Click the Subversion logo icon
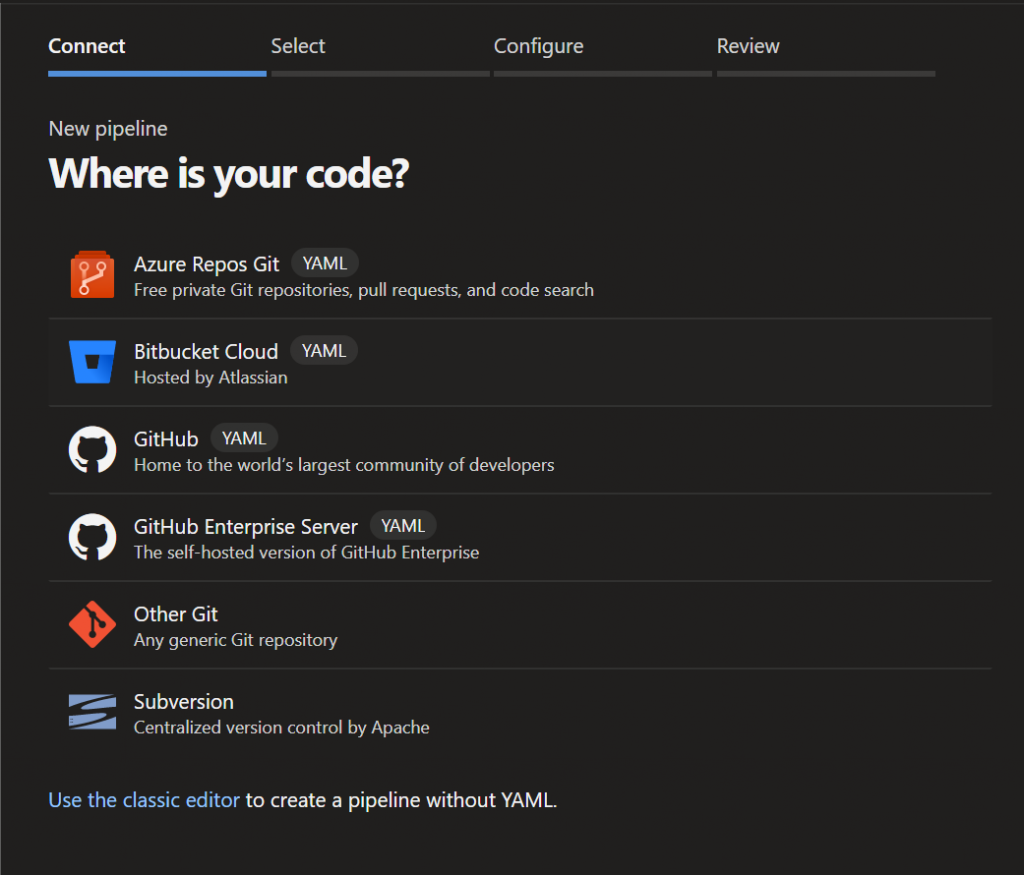This screenshot has height=875, width=1024. [x=92, y=712]
